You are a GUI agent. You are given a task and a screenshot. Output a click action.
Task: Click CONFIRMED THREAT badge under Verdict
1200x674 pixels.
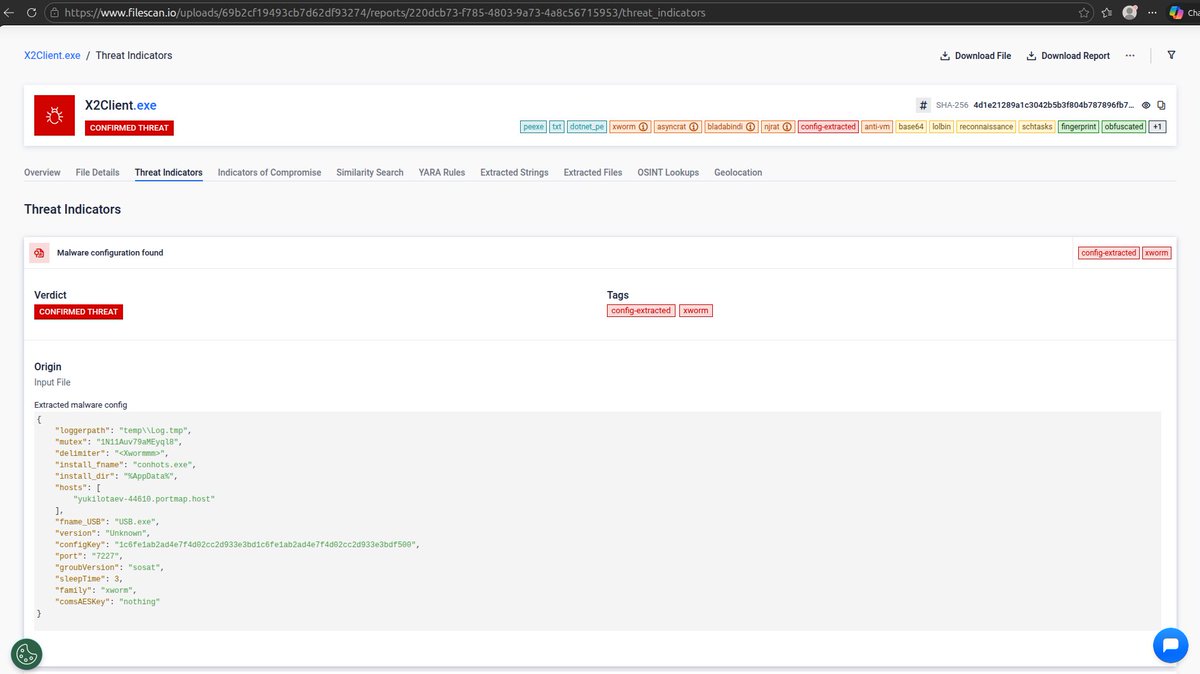(x=79, y=312)
